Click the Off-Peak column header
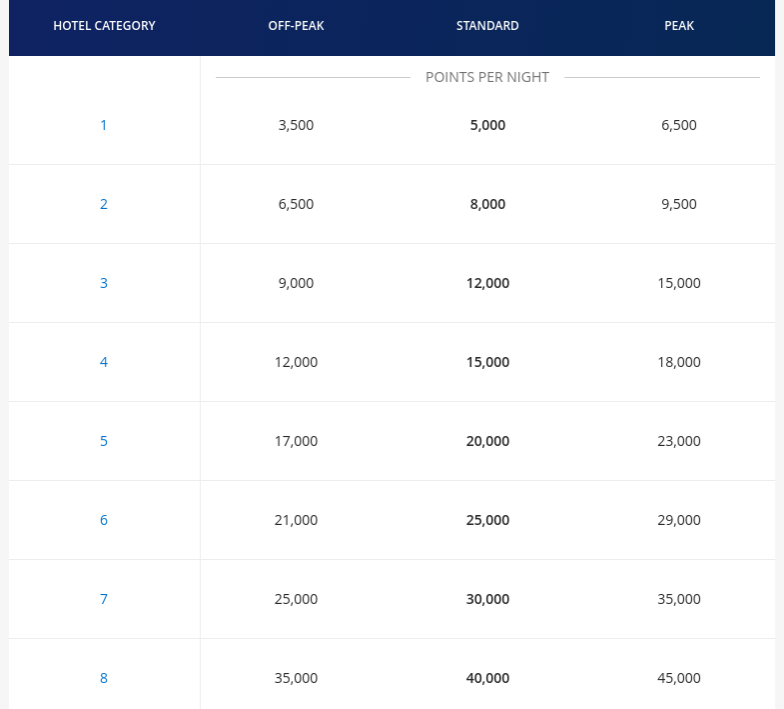The width and height of the screenshot is (784, 709). click(296, 26)
